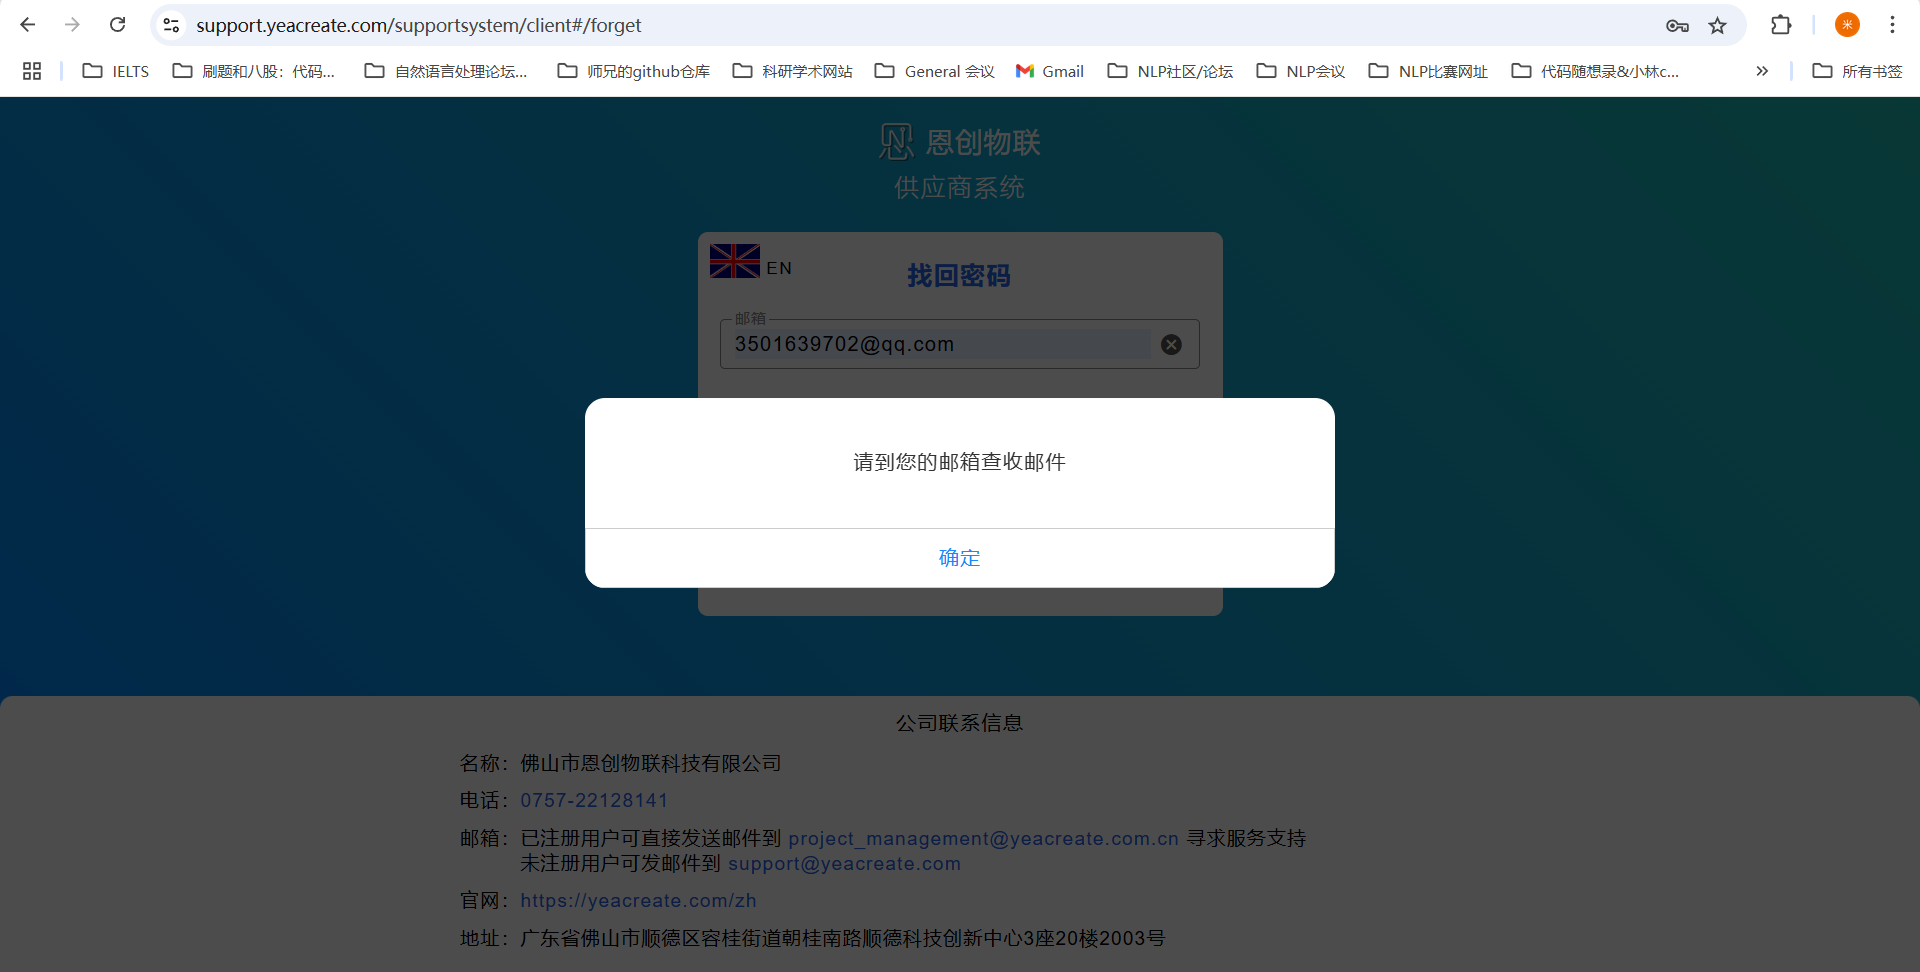Image resolution: width=1920 pixels, height=972 pixels.
Task: Open the 所有书签 folder
Action: click(x=1857, y=71)
